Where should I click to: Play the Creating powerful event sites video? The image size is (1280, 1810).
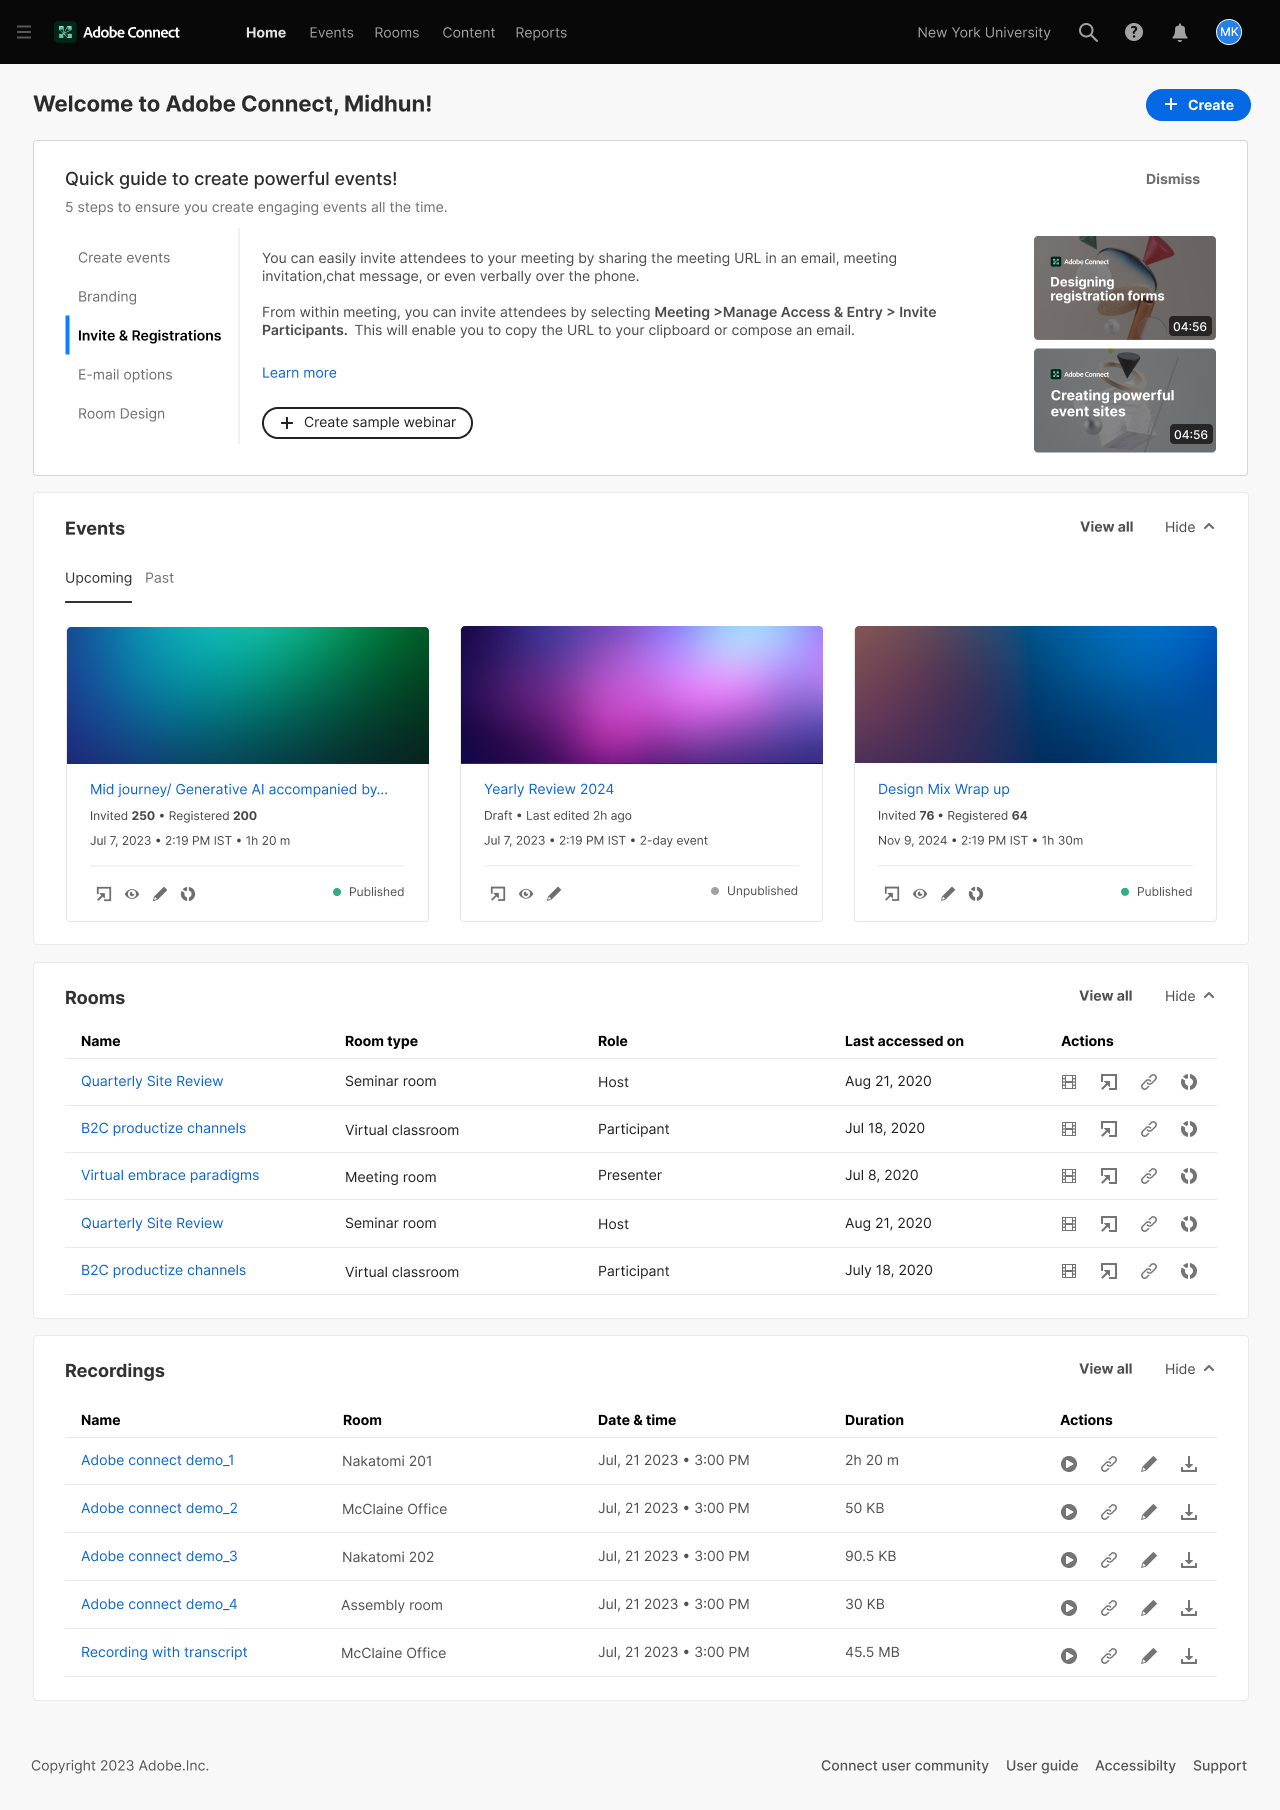[x=1125, y=400]
